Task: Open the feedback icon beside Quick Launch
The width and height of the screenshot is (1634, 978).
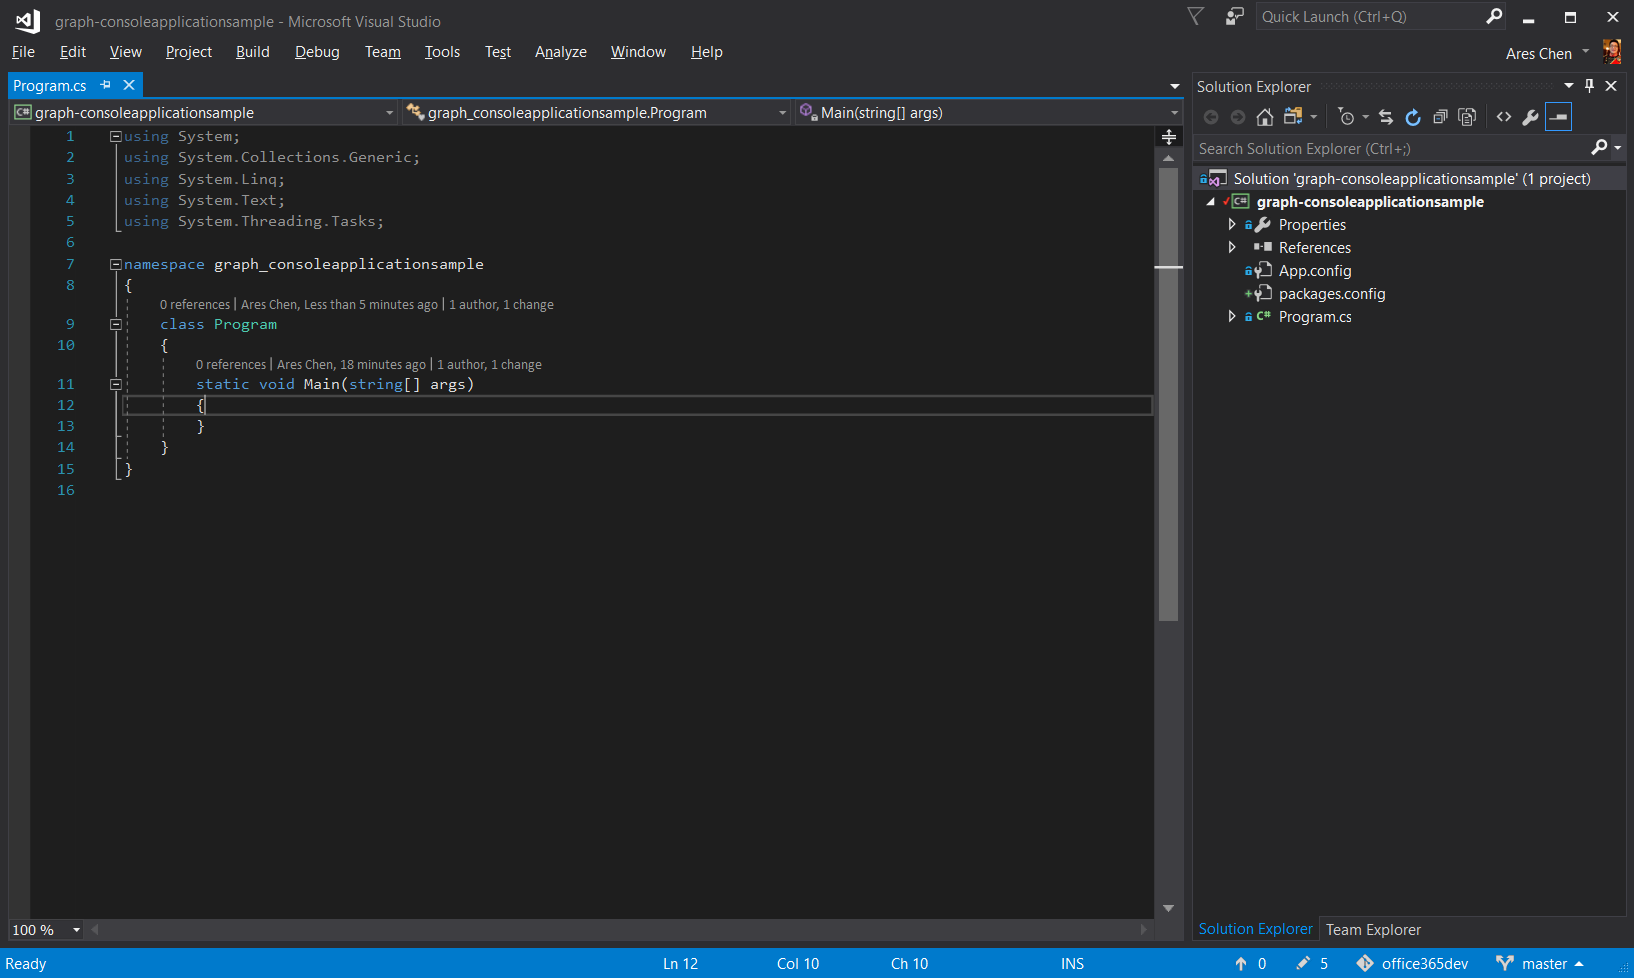Action: tap(1235, 16)
